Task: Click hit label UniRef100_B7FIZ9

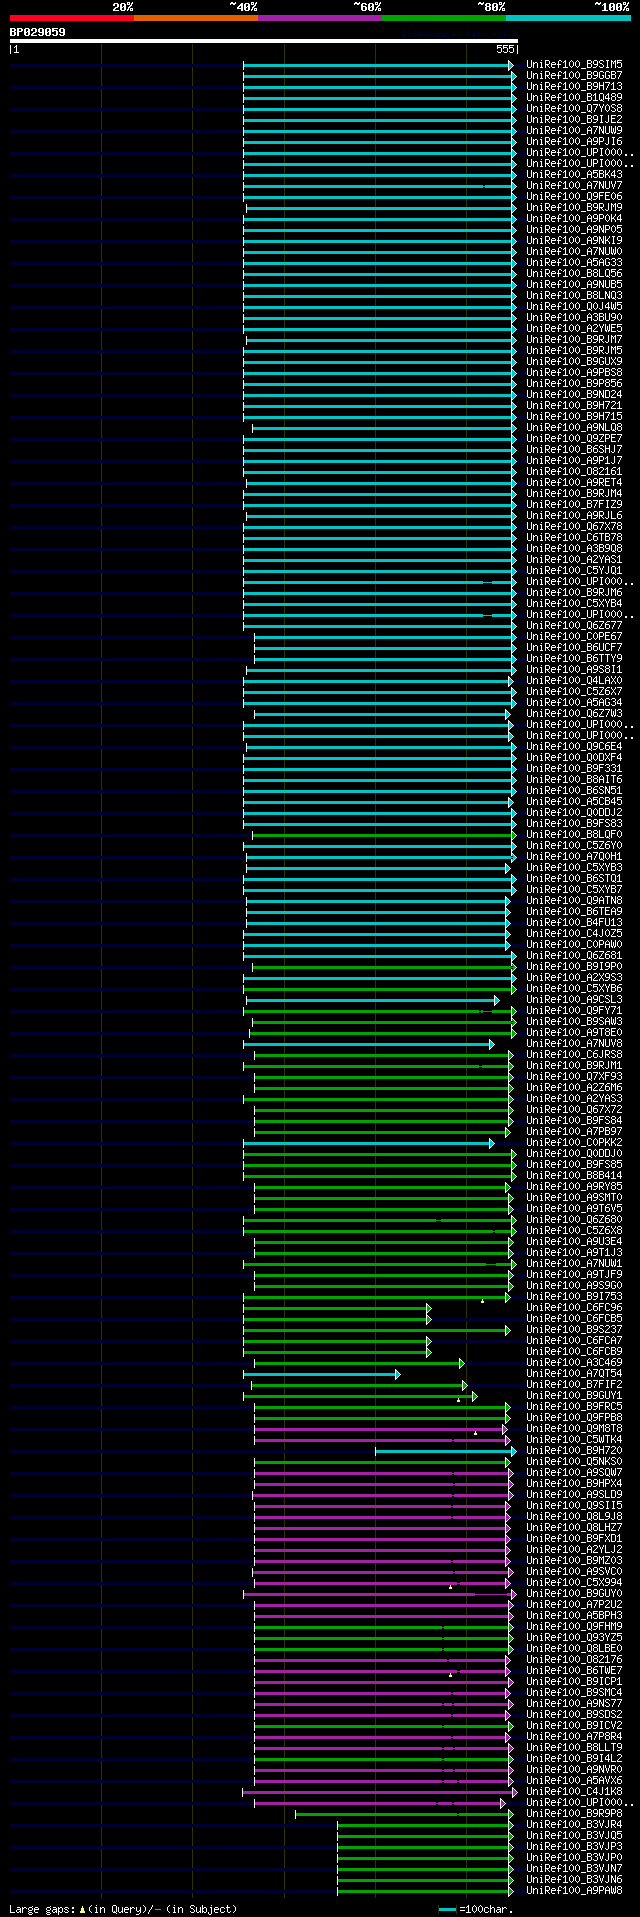Action: pyautogui.click(x=574, y=505)
